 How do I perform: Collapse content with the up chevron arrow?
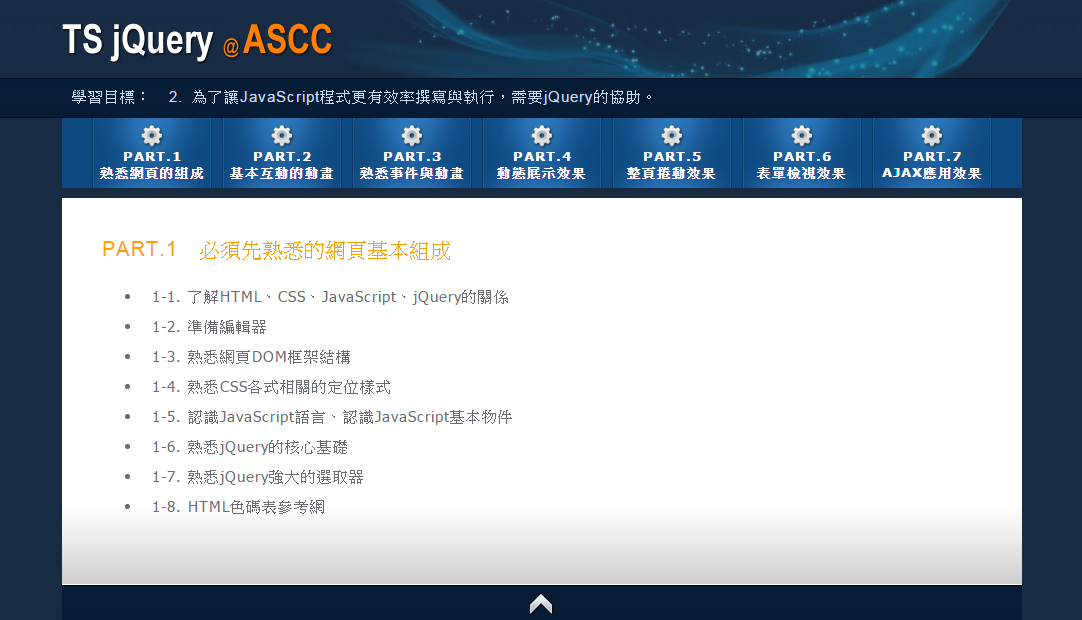pos(541,604)
